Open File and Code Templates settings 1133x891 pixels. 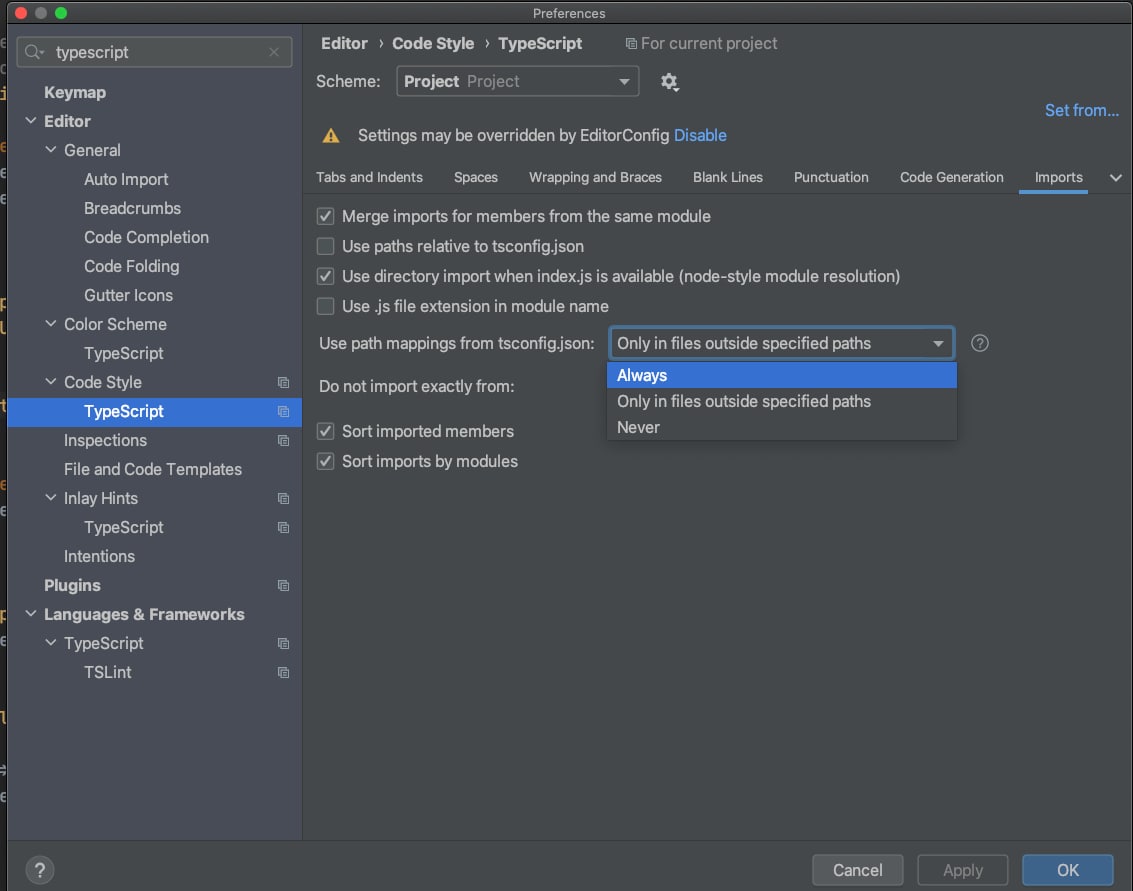[x=152, y=469]
